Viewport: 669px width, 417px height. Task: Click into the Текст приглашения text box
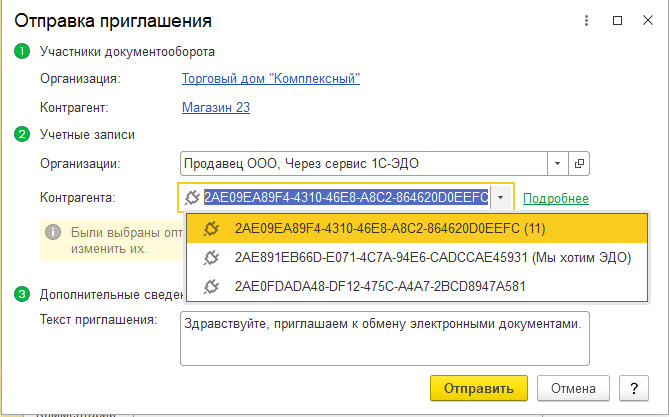384,338
